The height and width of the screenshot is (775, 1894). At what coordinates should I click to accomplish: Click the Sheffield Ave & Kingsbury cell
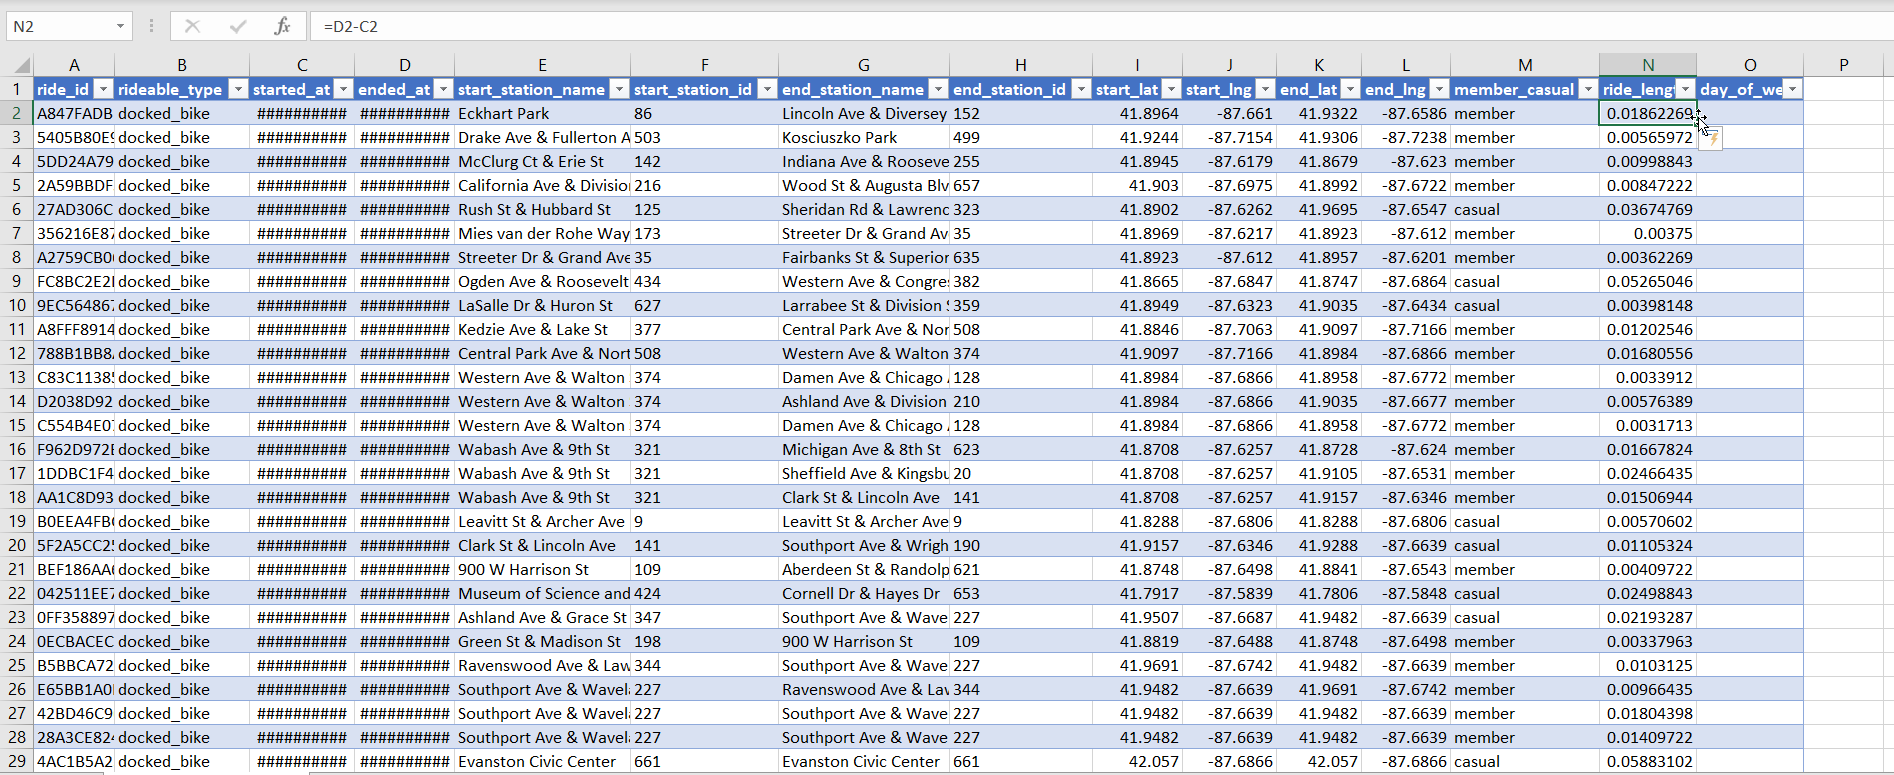click(864, 473)
